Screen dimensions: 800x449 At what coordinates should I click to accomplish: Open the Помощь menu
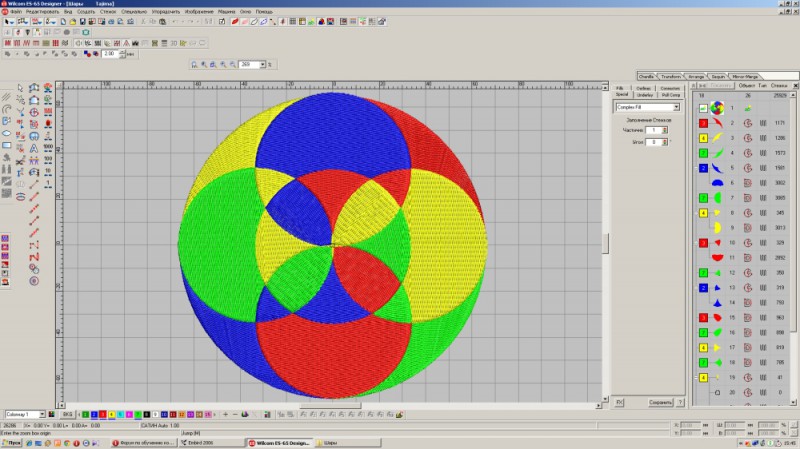point(264,11)
